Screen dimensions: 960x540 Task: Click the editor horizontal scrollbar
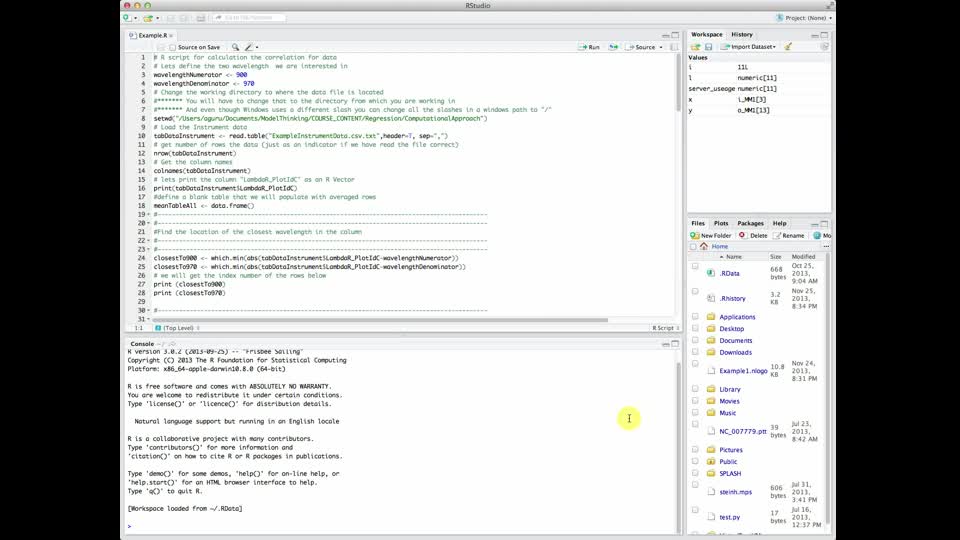coord(380,320)
